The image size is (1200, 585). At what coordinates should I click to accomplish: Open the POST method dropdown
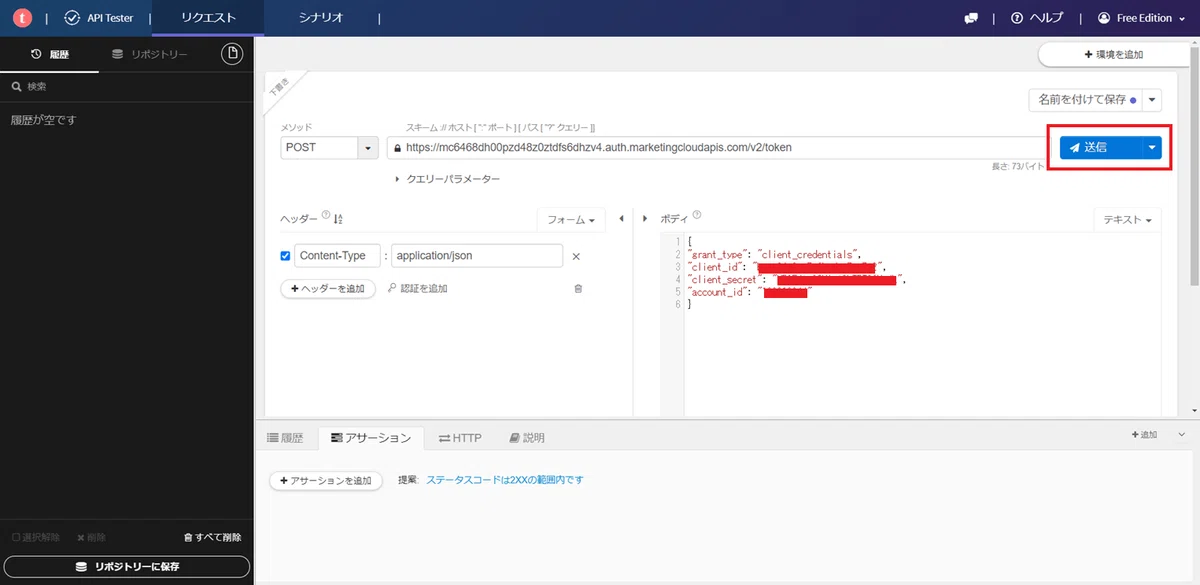[329, 147]
